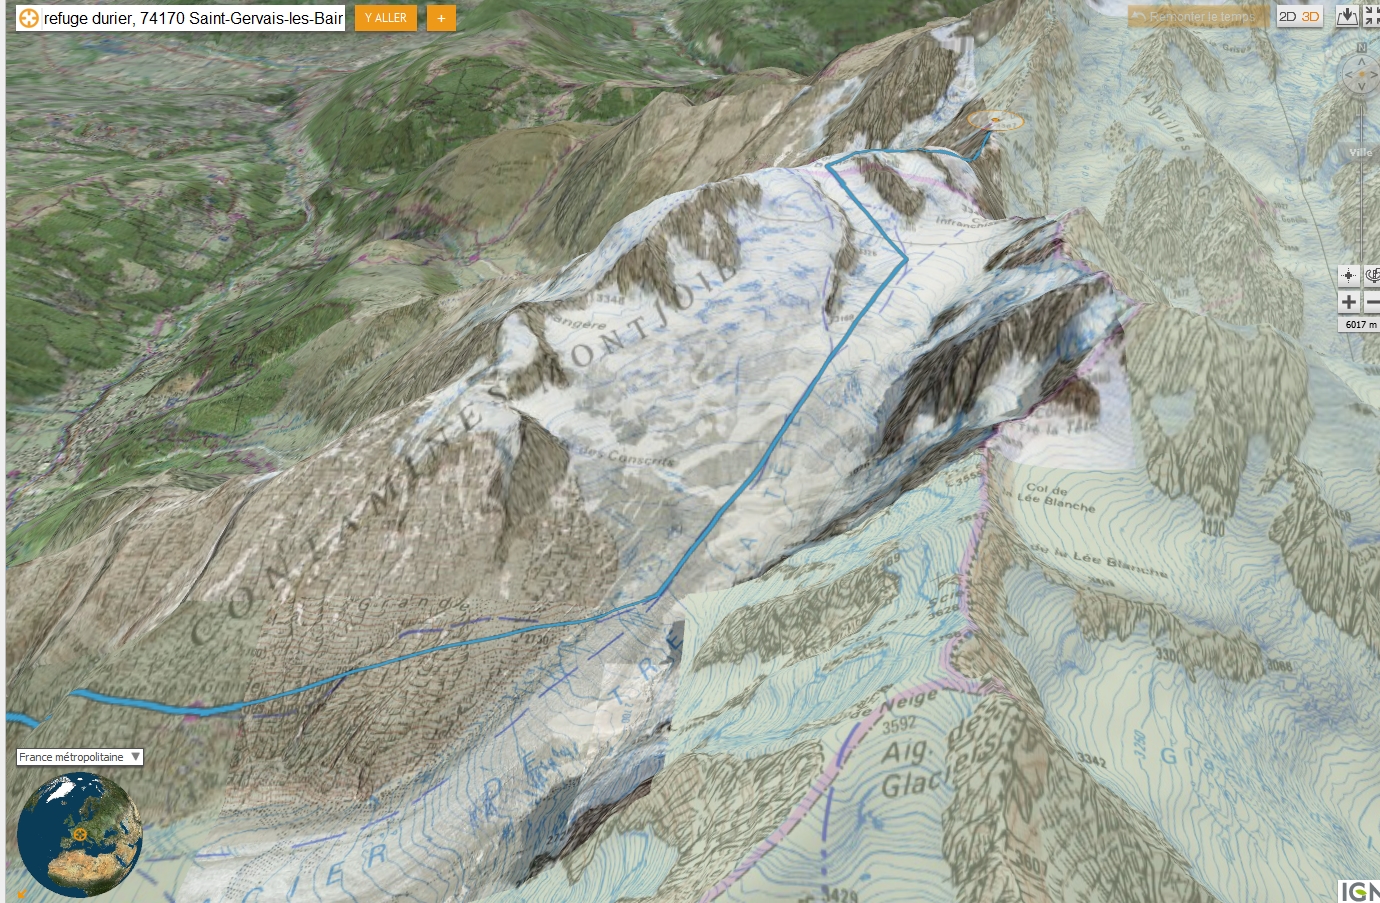The image size is (1380, 903).
Task: Click the orange geolocation target icon
Action: pyautogui.click(x=29, y=18)
